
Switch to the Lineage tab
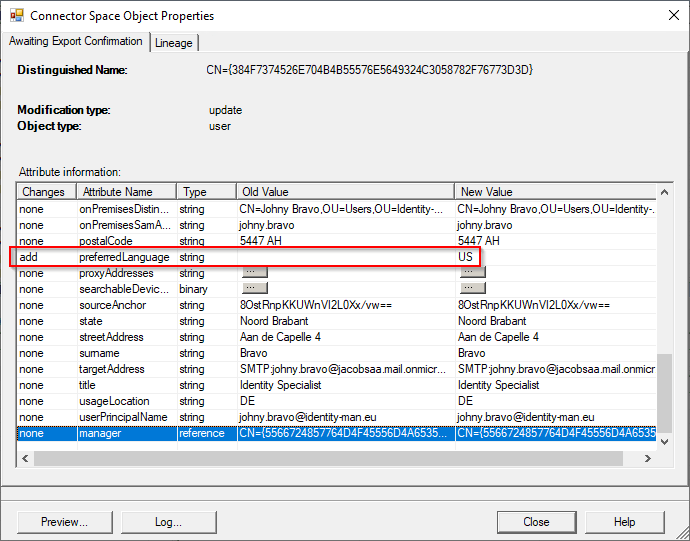pyautogui.click(x=174, y=42)
